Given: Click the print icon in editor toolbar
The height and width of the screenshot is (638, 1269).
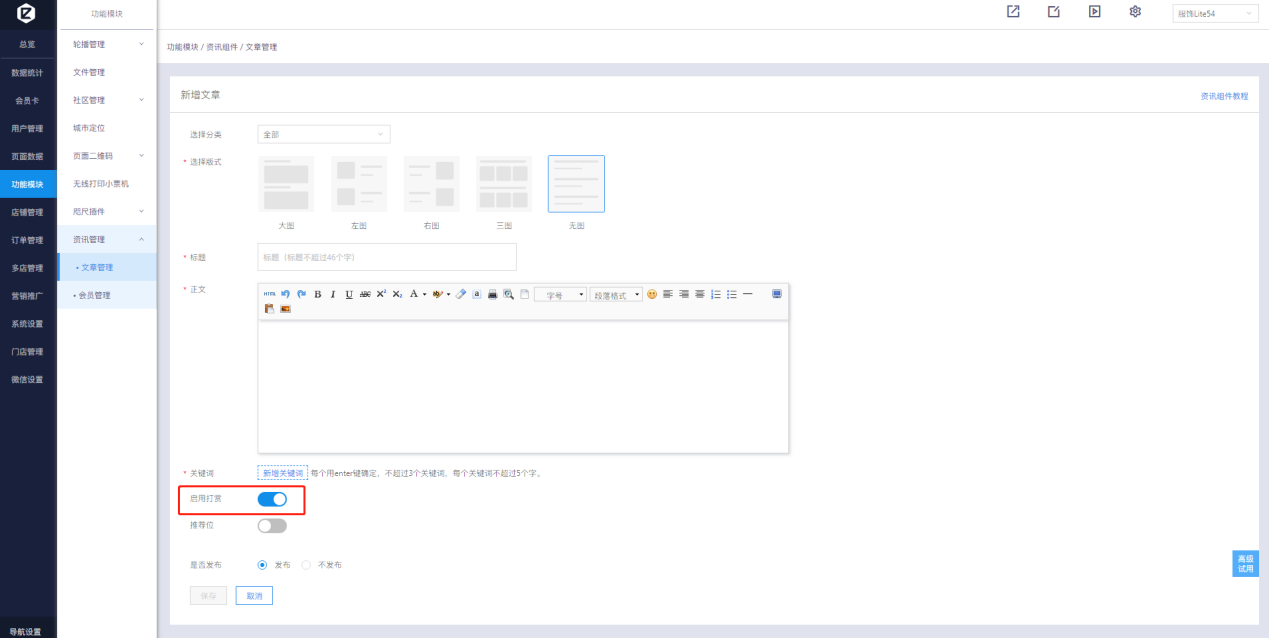Looking at the screenshot, I should 492,294.
